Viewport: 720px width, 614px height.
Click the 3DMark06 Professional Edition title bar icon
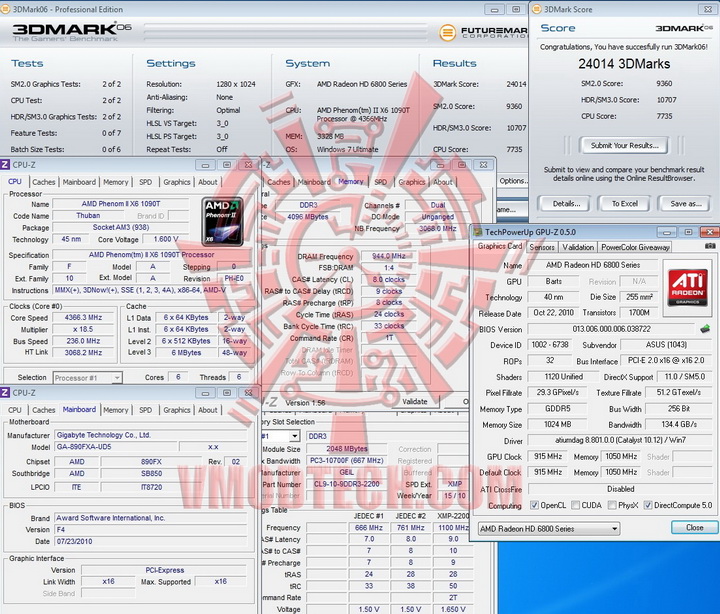click(5, 9)
